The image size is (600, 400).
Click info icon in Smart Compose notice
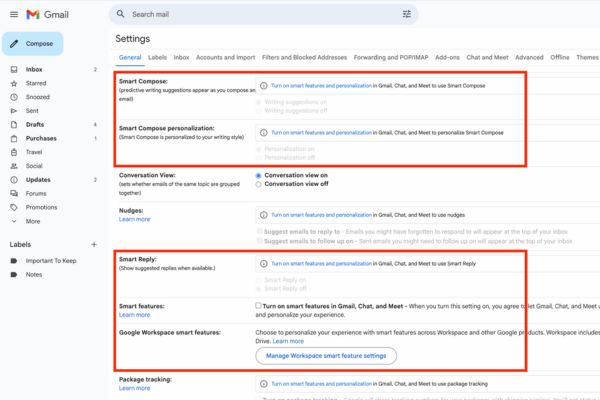click(x=264, y=86)
